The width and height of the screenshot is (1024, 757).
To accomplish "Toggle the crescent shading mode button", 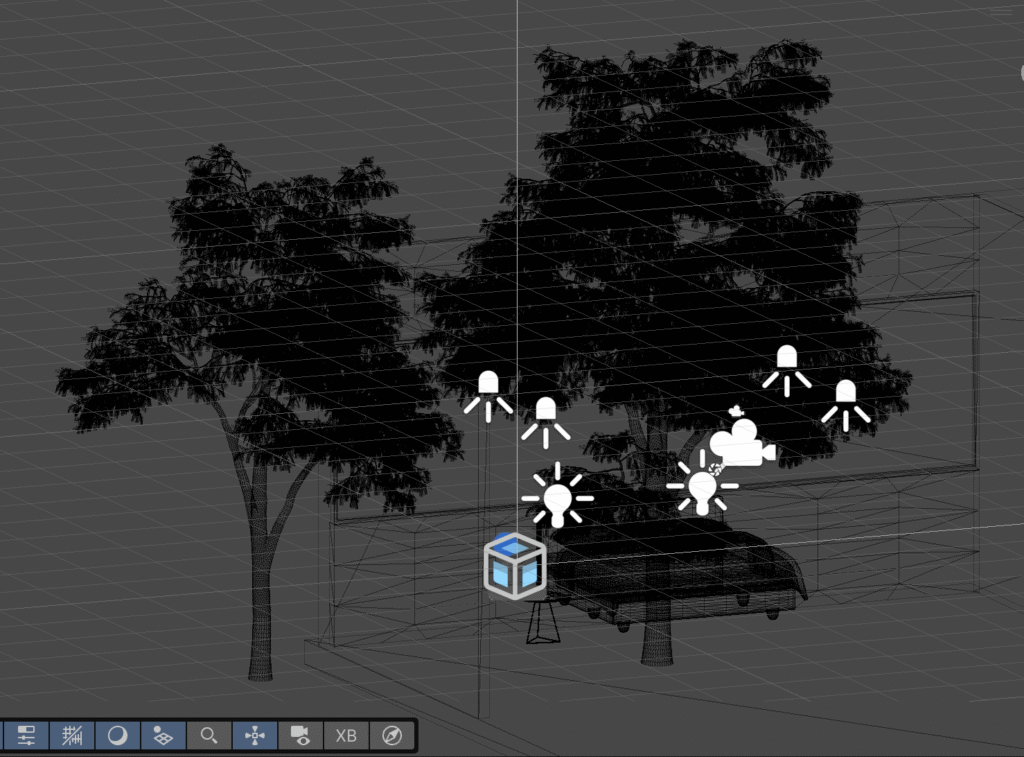I will point(118,736).
